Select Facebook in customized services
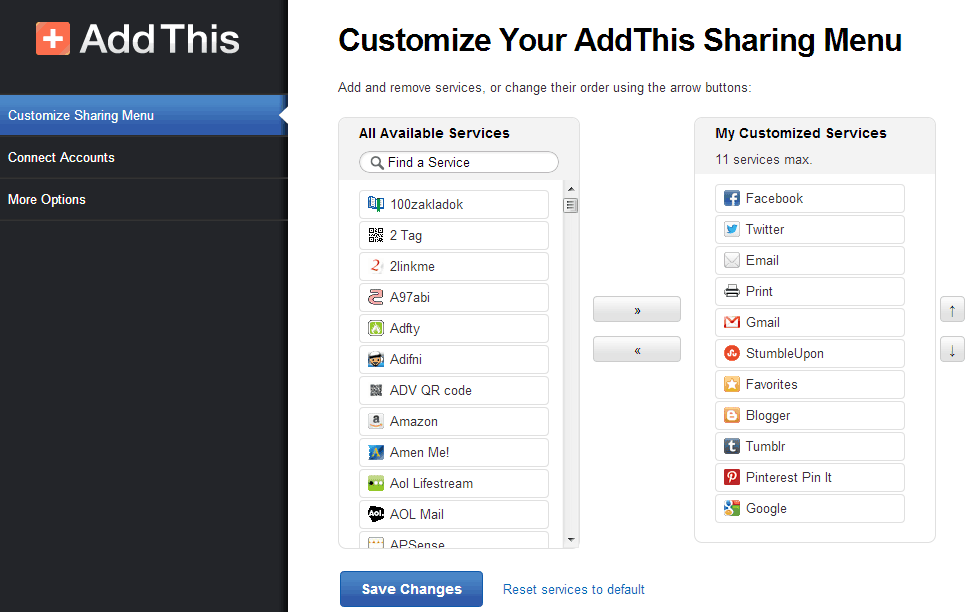This screenshot has width=978, height=612. (810, 198)
